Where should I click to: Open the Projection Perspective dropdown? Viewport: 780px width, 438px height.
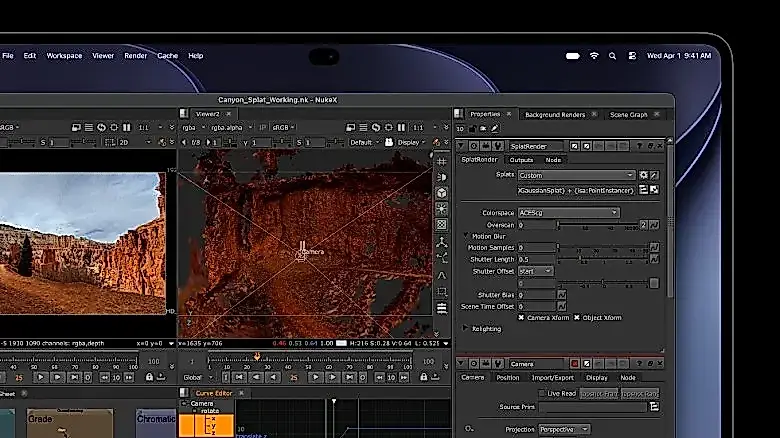coord(564,429)
